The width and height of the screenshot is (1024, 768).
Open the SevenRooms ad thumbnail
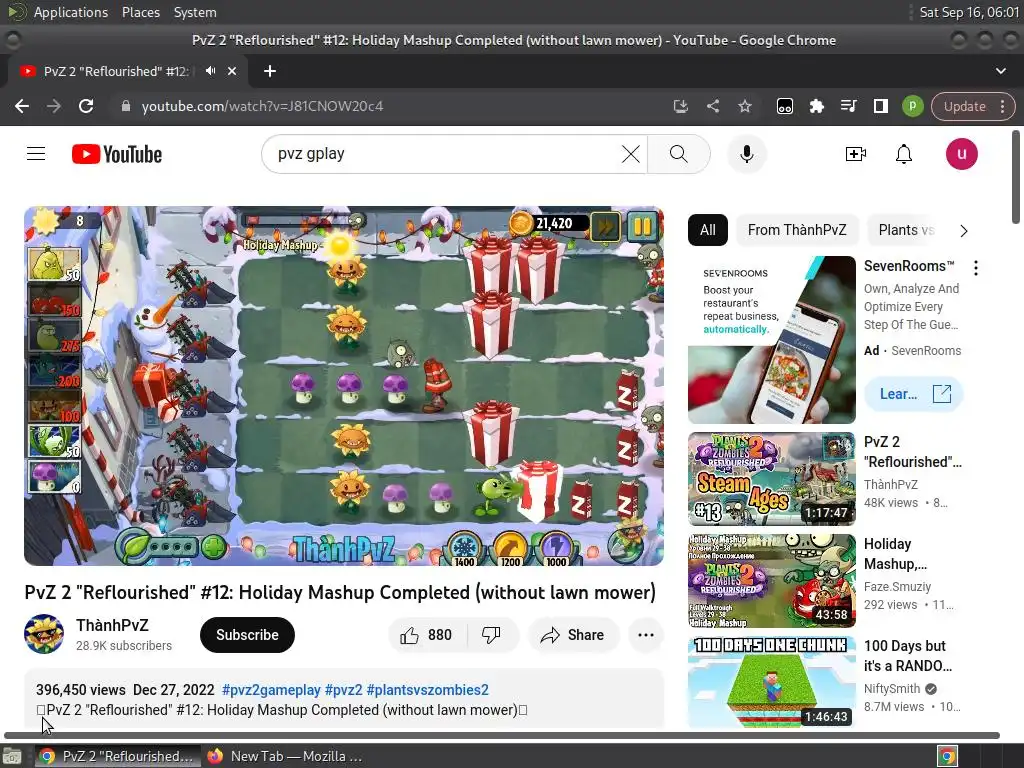[x=771, y=340]
